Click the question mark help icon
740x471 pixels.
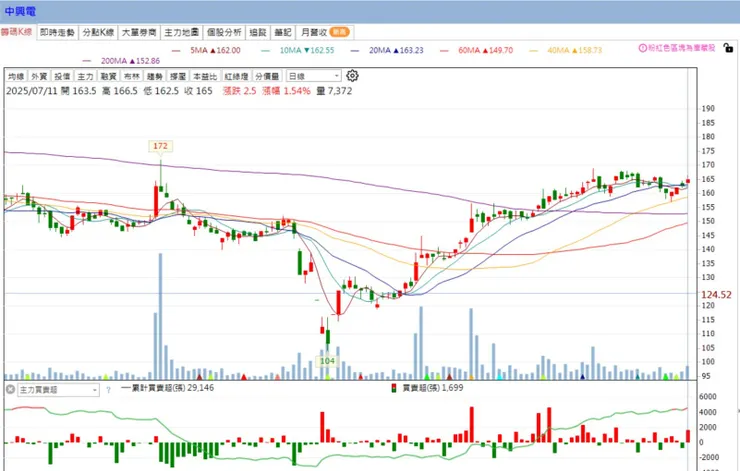click(109, 390)
